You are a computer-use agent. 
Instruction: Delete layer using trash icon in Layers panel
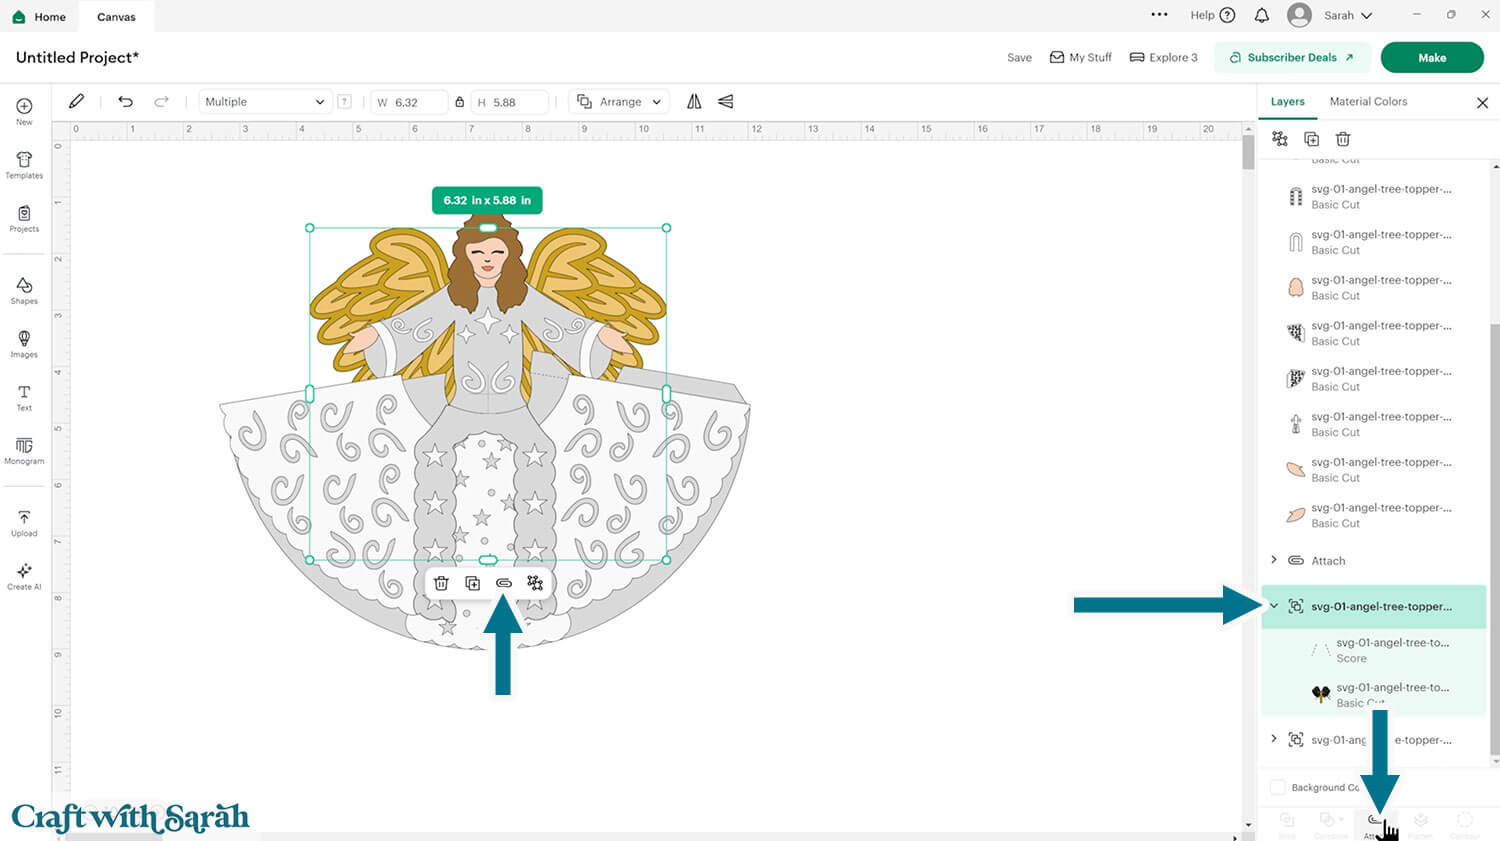coord(1343,139)
